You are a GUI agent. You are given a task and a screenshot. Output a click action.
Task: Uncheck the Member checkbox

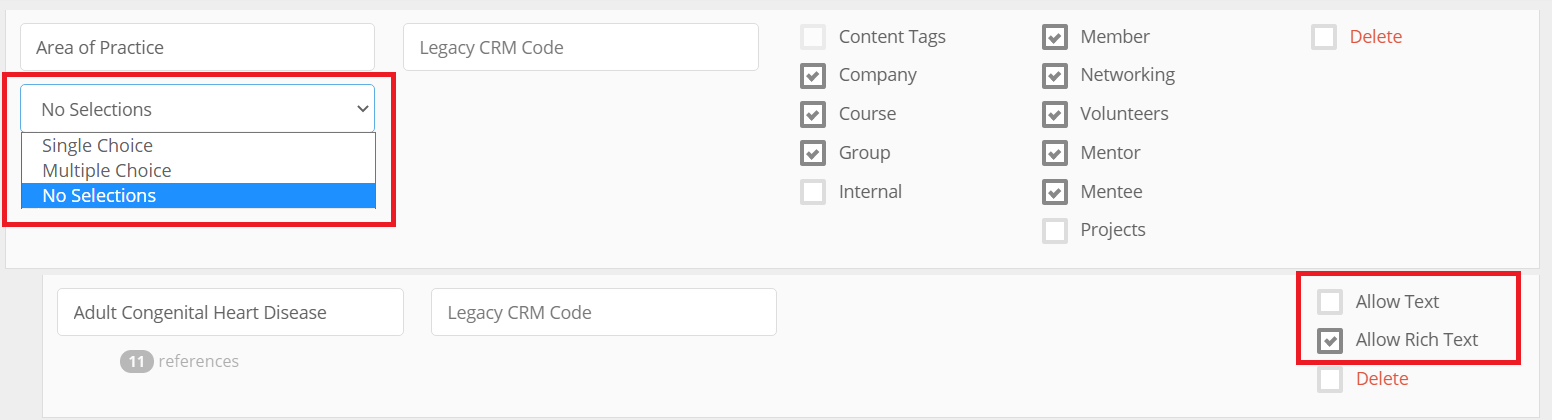1055,37
